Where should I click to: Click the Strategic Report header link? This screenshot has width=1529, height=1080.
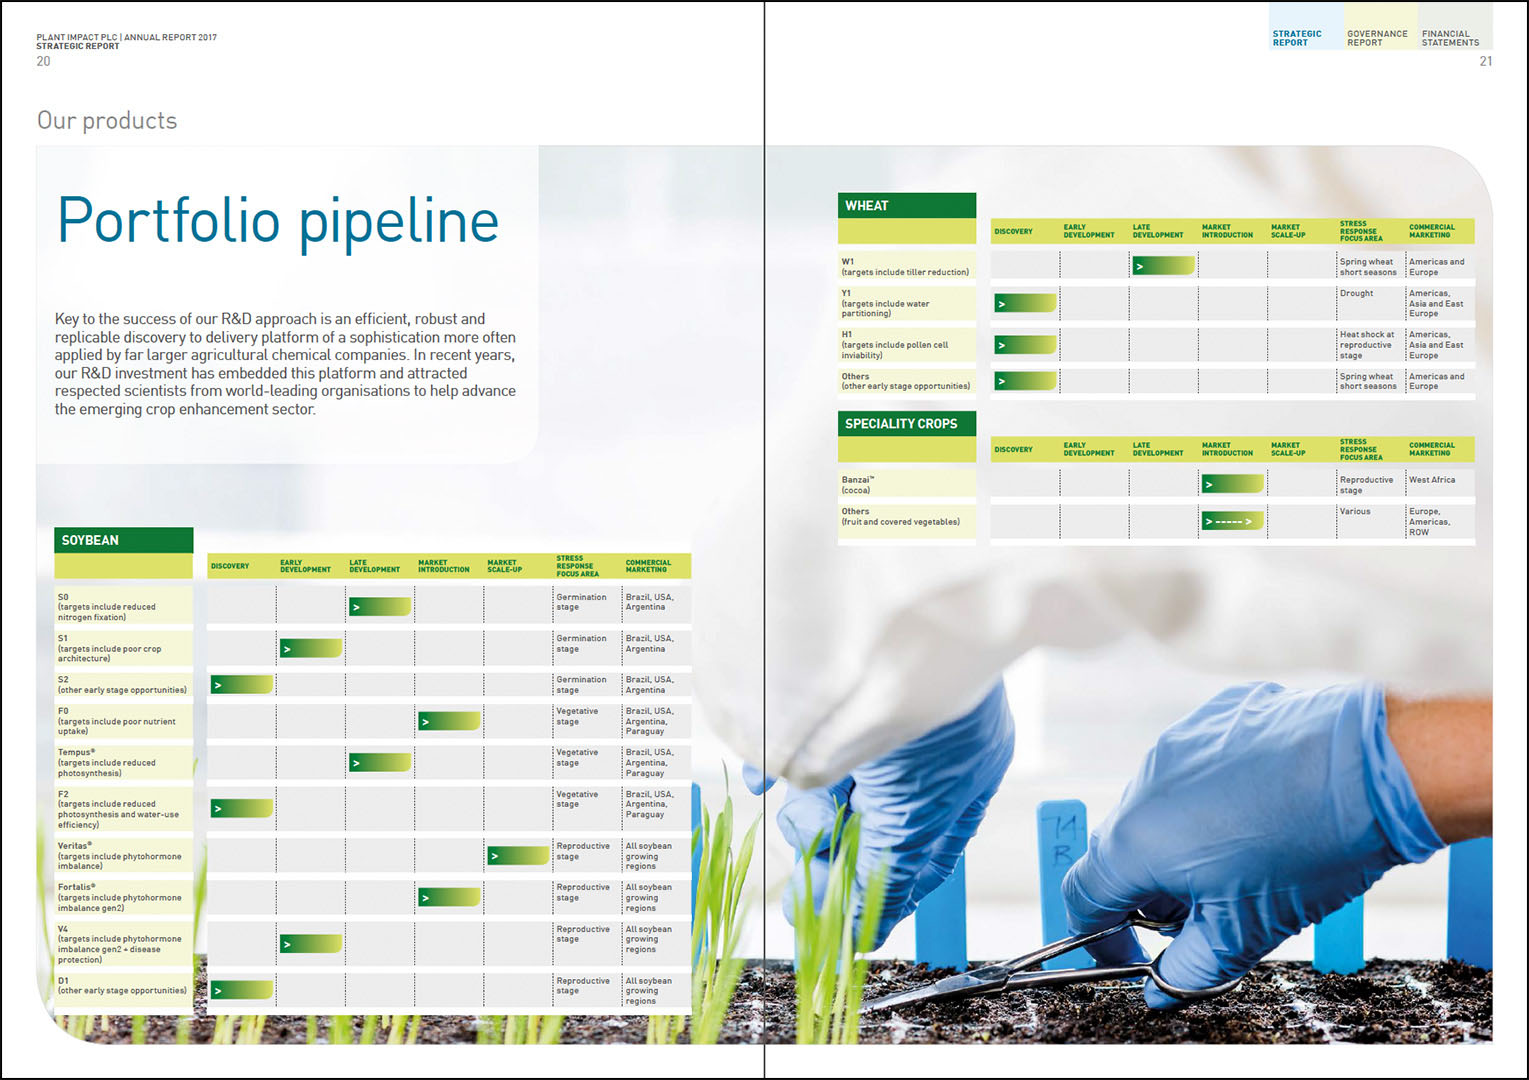coord(1297,37)
